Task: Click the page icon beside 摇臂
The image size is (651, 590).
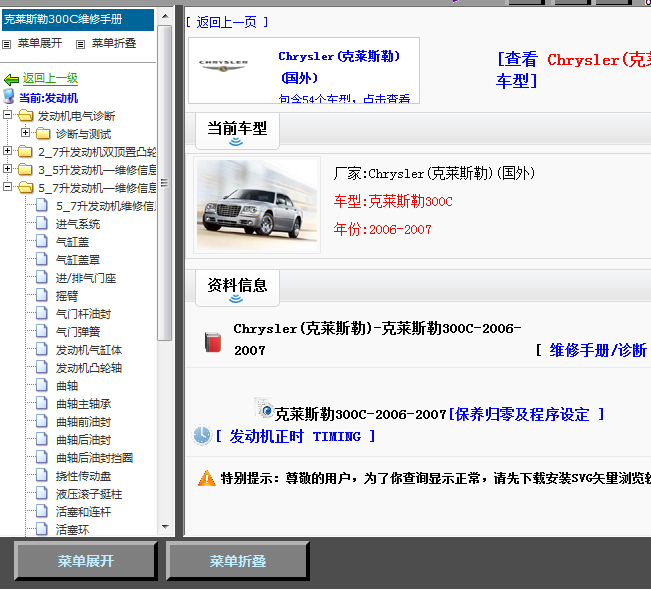Action: (42, 295)
